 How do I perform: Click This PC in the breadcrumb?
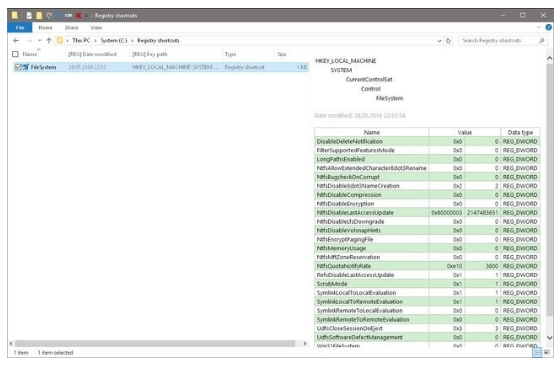(x=81, y=41)
